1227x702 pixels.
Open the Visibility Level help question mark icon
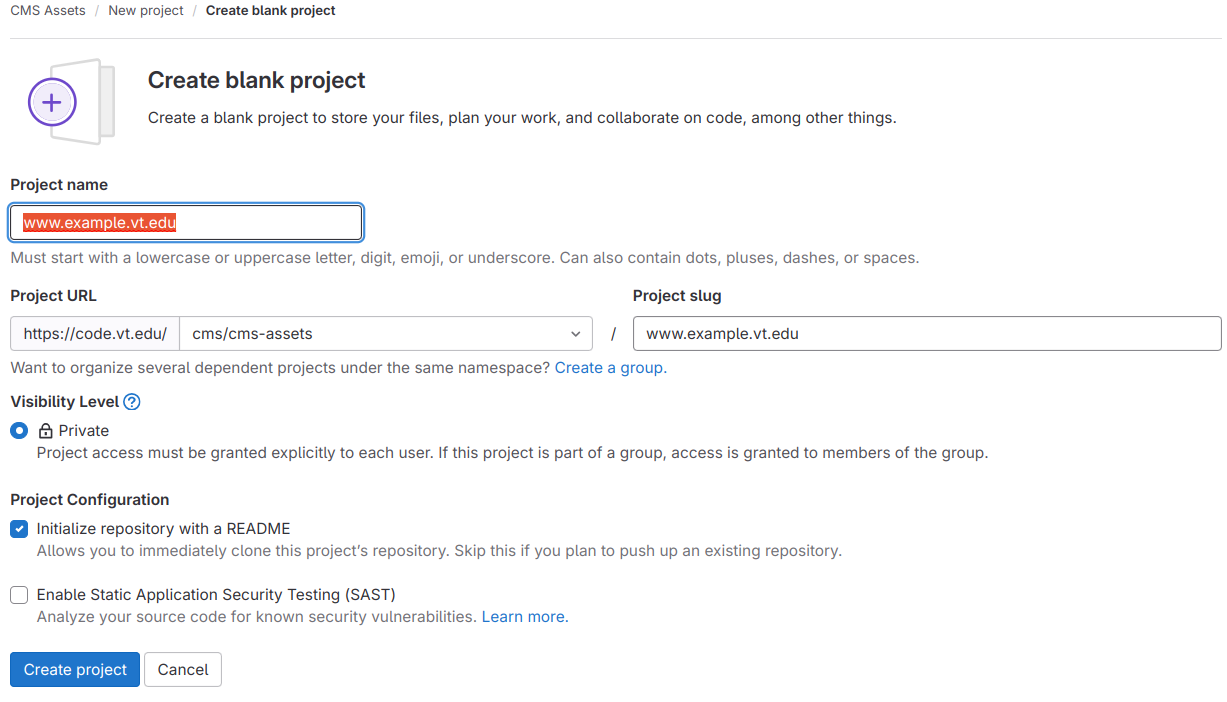point(131,401)
